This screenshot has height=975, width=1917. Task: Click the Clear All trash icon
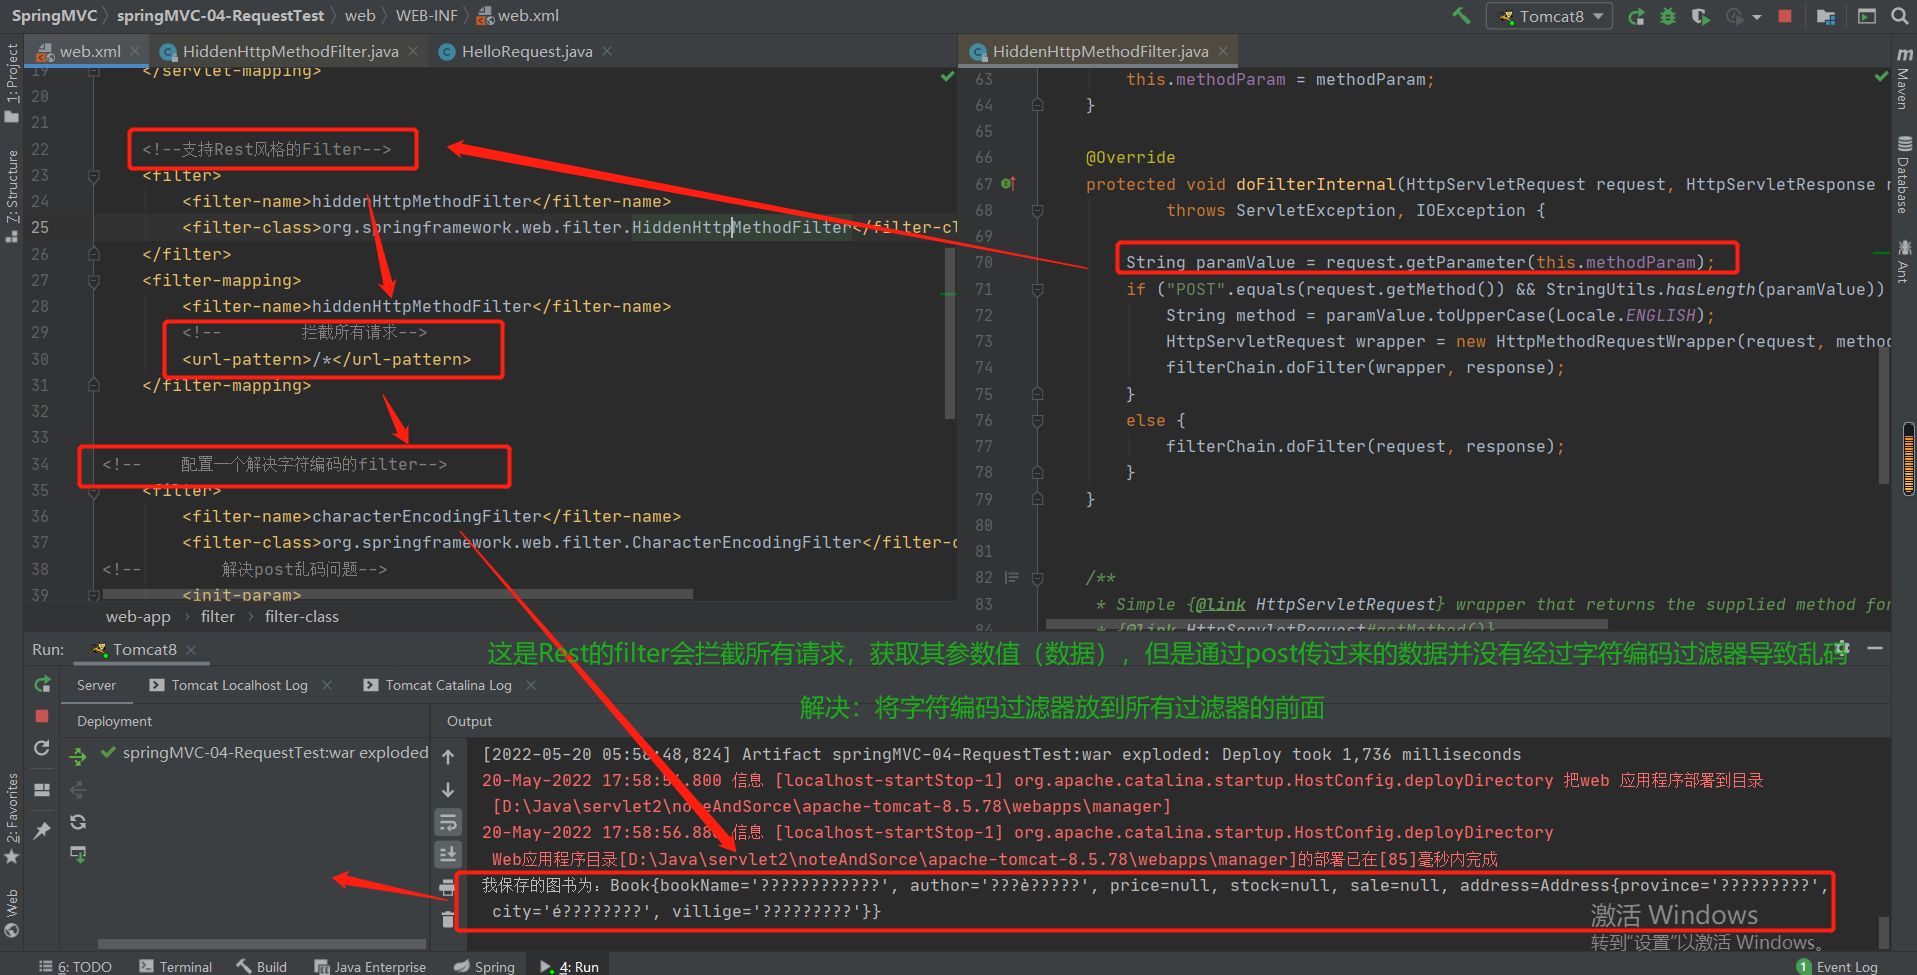[448, 919]
